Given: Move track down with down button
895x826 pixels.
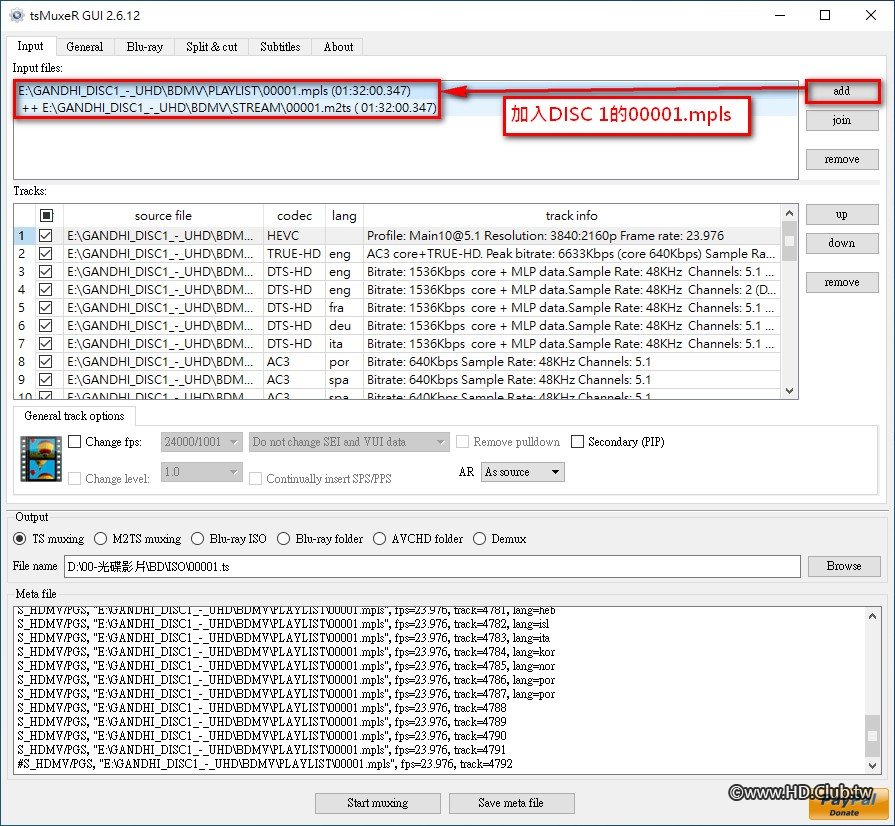Looking at the screenshot, I should (842, 243).
